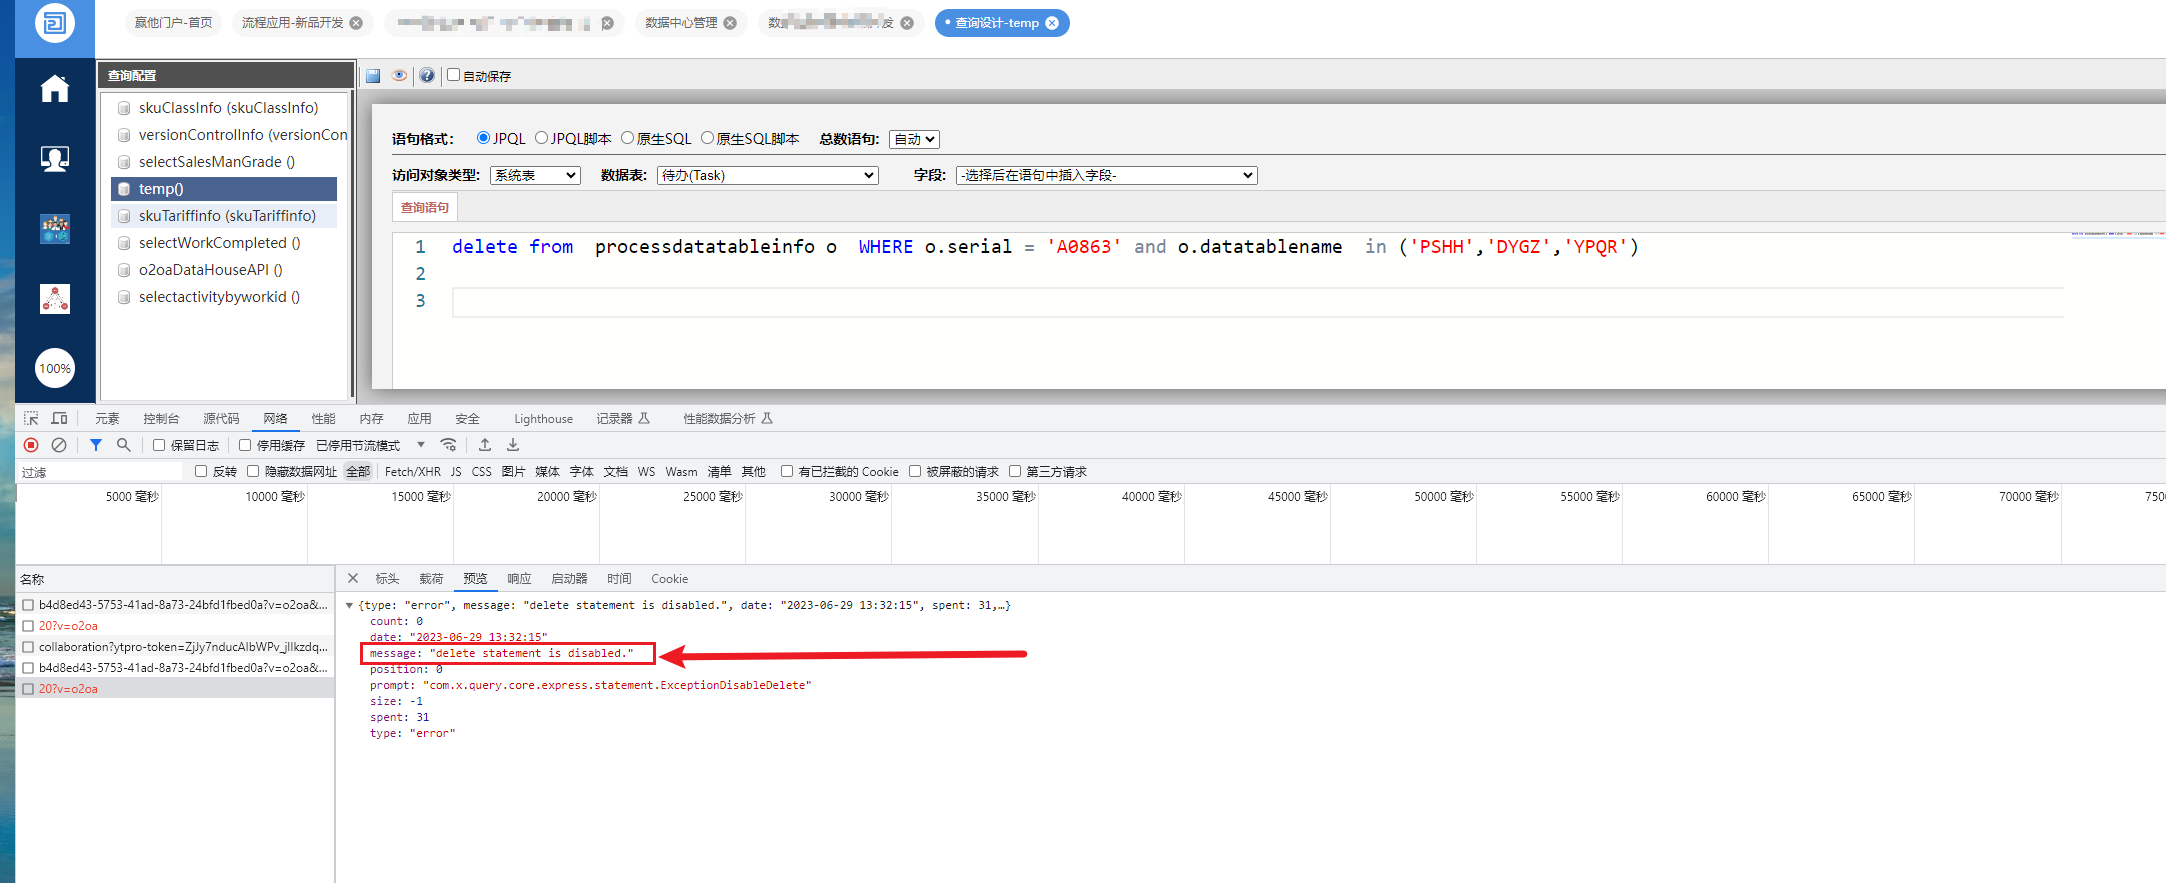Click the O2OA logo icon at top left
This screenshot has height=883, width=2166.
tap(55, 22)
